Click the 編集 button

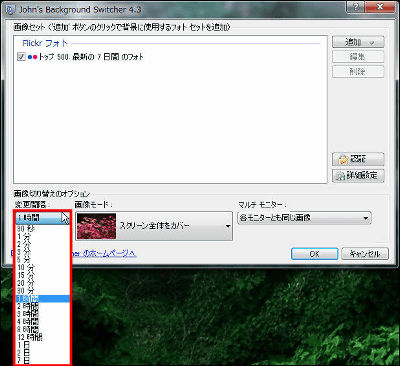pyautogui.click(x=358, y=57)
